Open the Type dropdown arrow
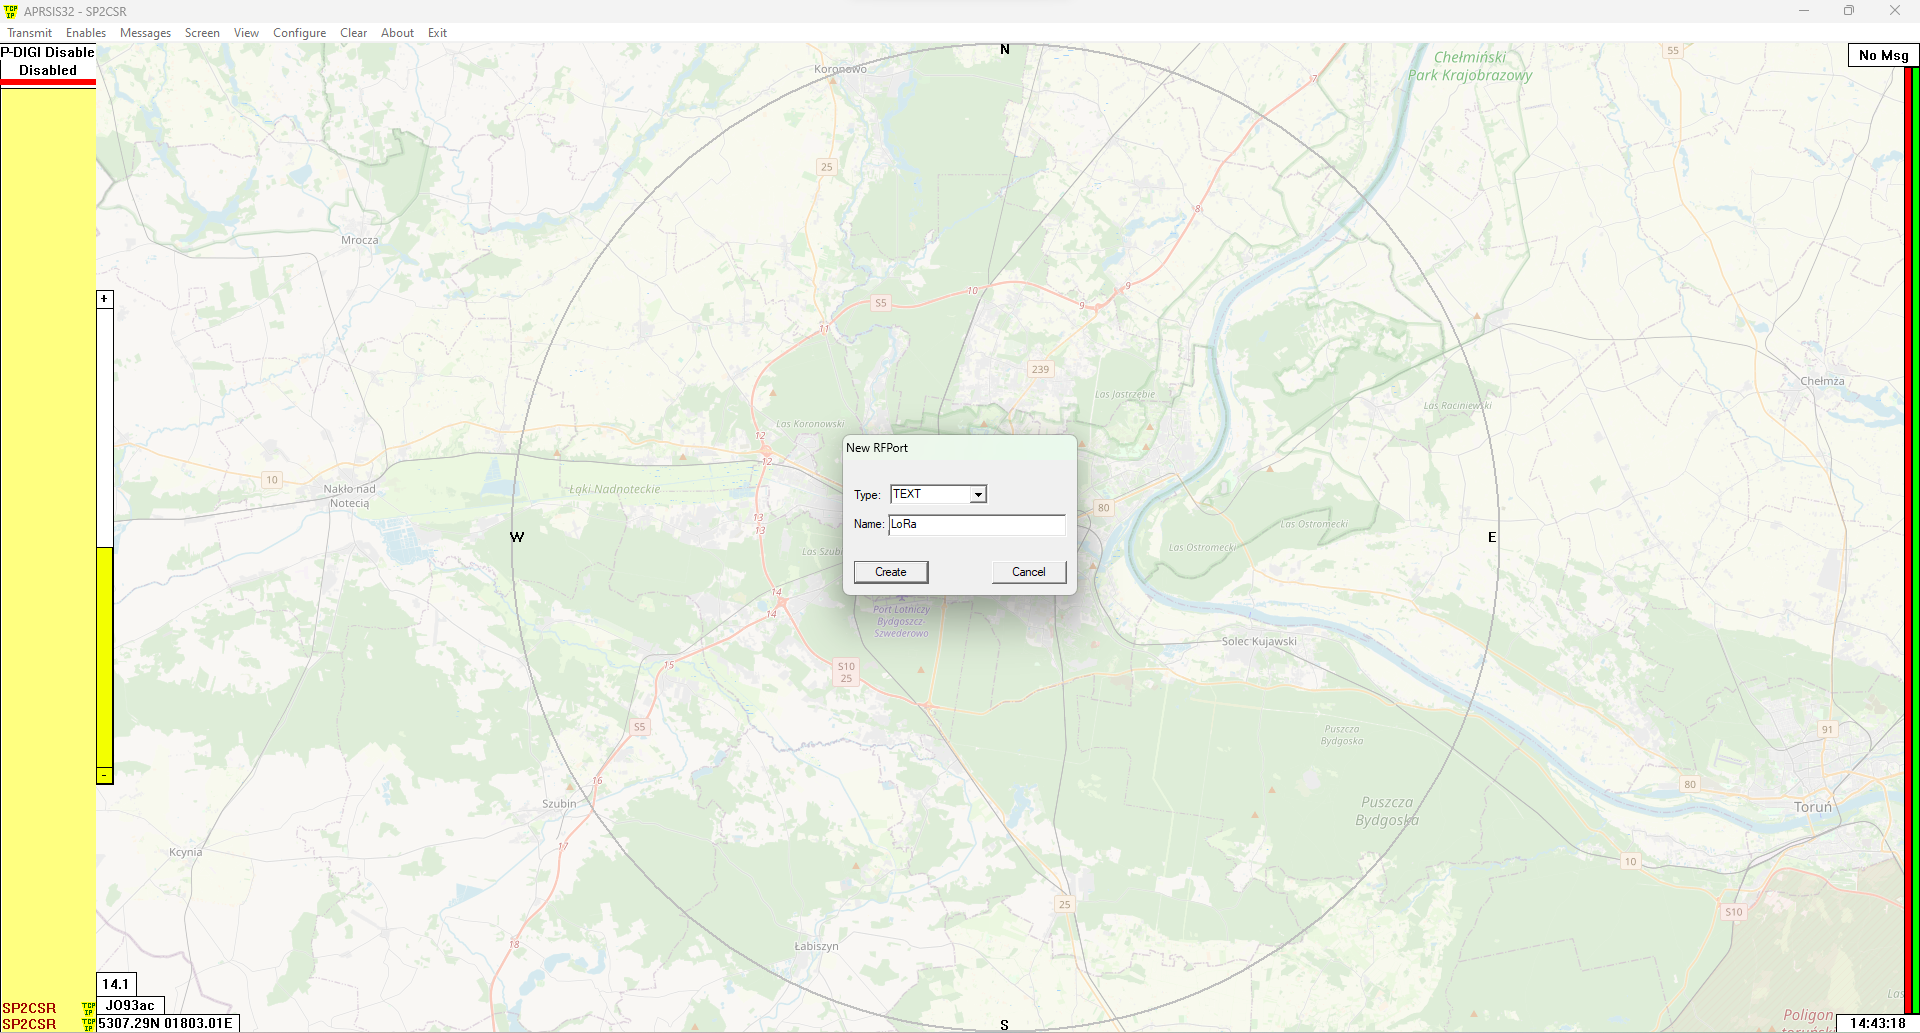Viewport: 1920px width, 1033px height. 978,495
